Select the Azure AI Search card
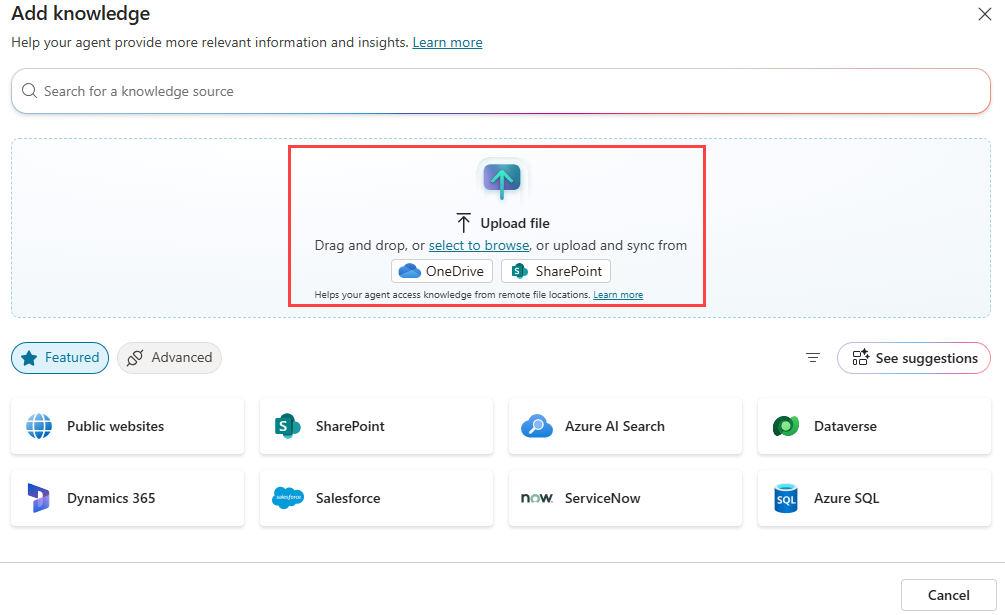This screenshot has width=1005, height=615. click(626, 426)
